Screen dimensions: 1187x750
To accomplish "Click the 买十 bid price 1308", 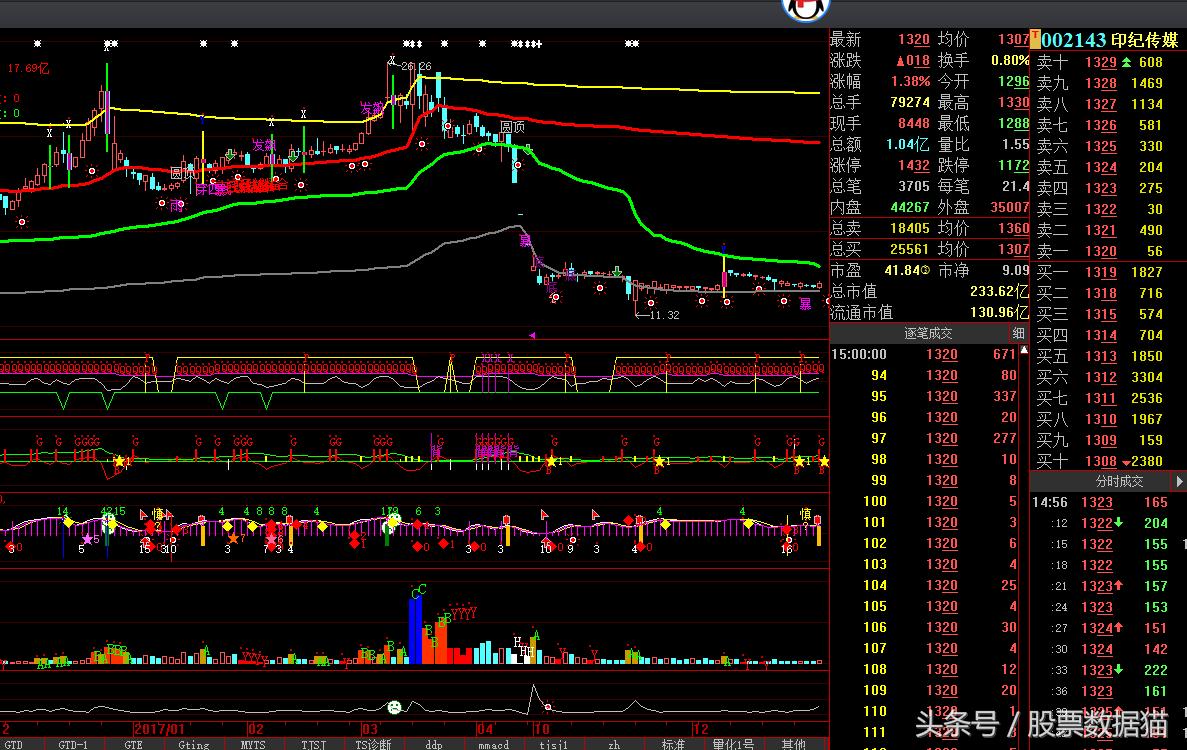I will pos(1101,461).
